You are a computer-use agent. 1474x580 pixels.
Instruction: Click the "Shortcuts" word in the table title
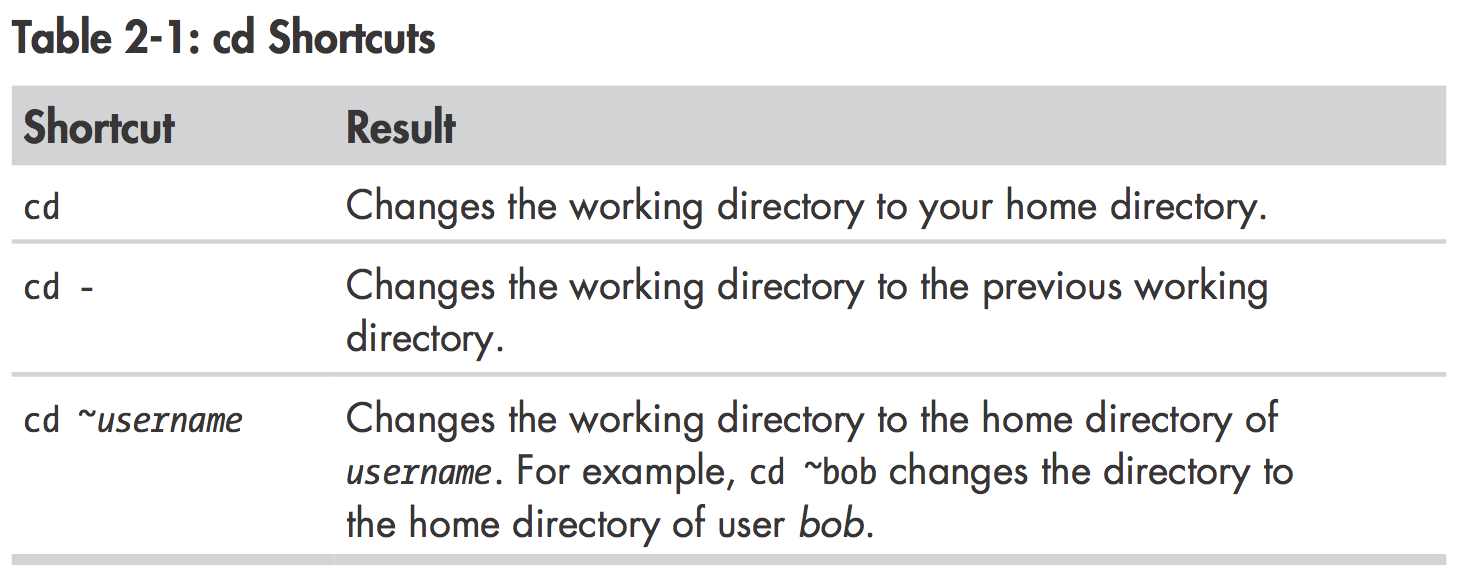click(x=352, y=39)
